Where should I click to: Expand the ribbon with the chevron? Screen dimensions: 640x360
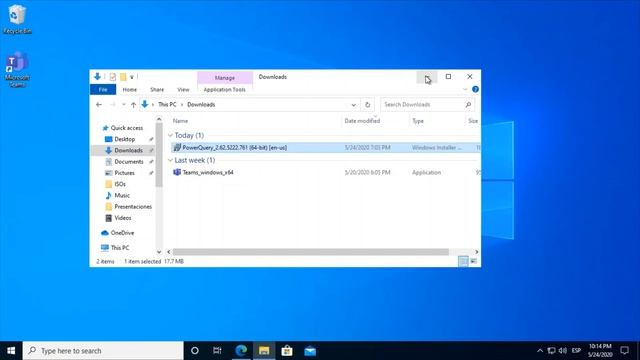coord(465,89)
